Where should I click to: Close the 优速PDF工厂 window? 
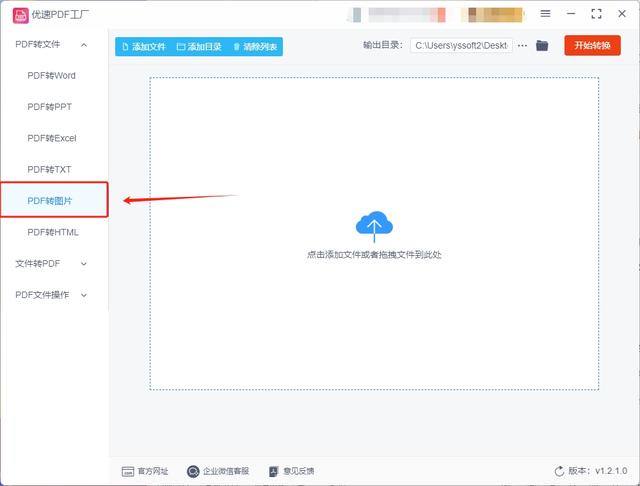[622, 14]
